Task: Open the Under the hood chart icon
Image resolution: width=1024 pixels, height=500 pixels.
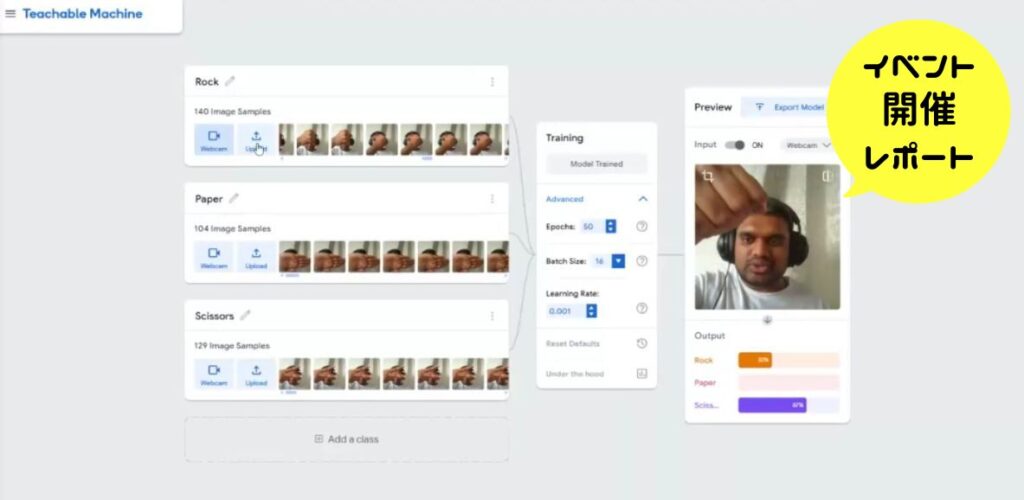Action: pyautogui.click(x=641, y=373)
